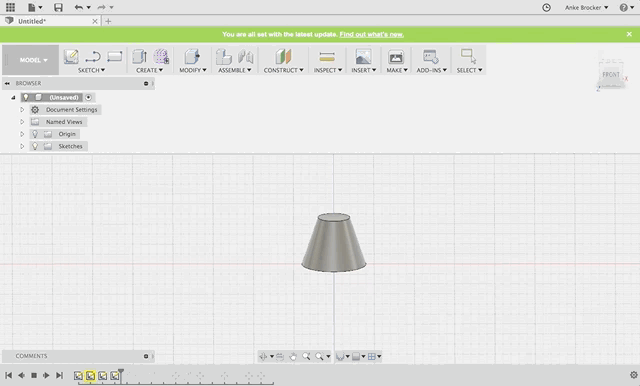The height and width of the screenshot is (386, 640).
Task: Open the CONSTRUCT menu
Action: click(284, 70)
